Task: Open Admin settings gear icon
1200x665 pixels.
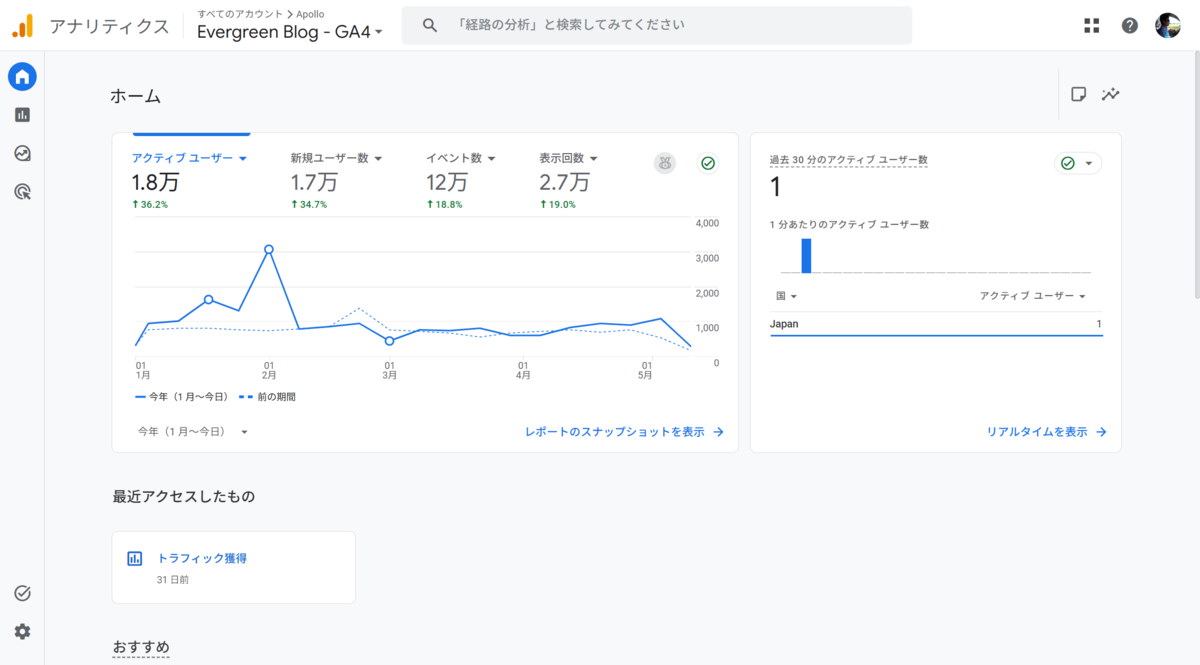Action: tap(22, 631)
